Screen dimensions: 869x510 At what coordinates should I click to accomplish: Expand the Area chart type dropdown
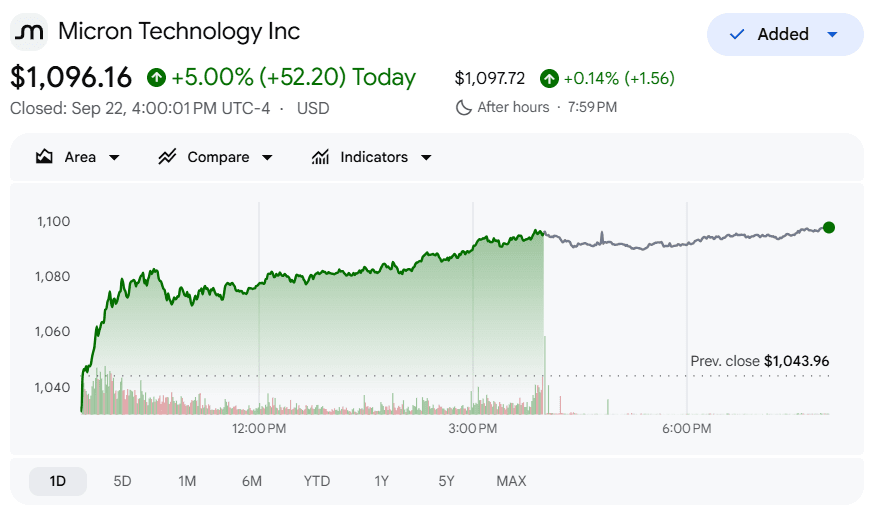coord(114,157)
